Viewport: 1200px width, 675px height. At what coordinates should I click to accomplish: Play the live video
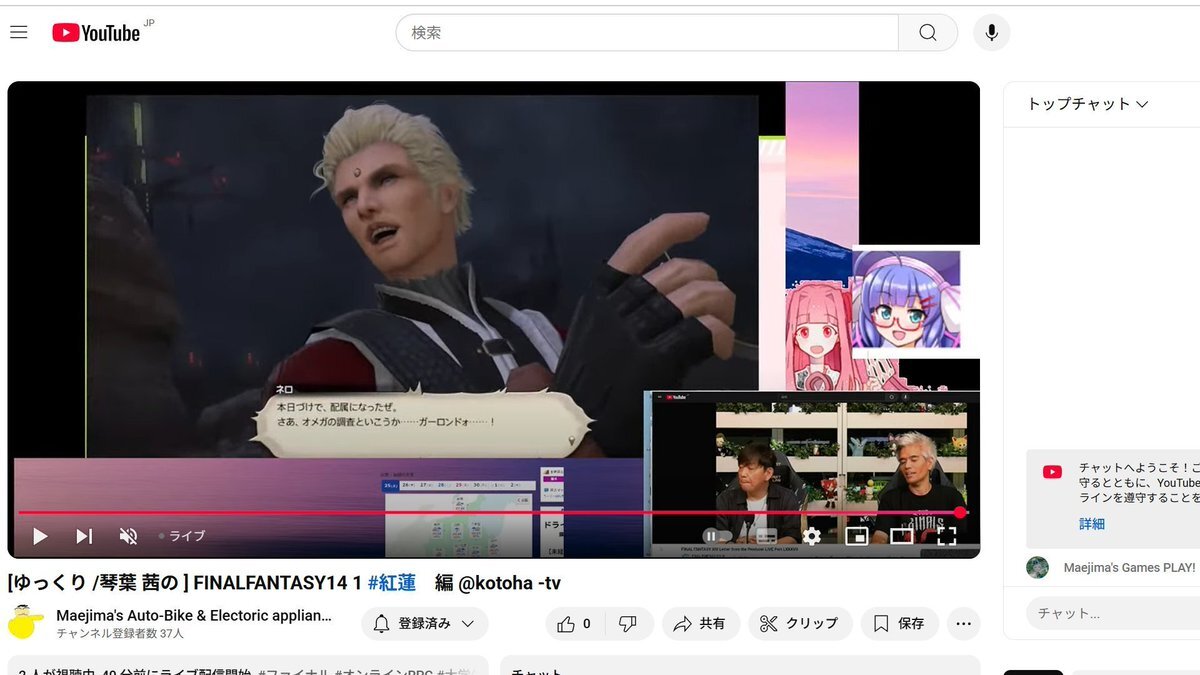pos(40,536)
